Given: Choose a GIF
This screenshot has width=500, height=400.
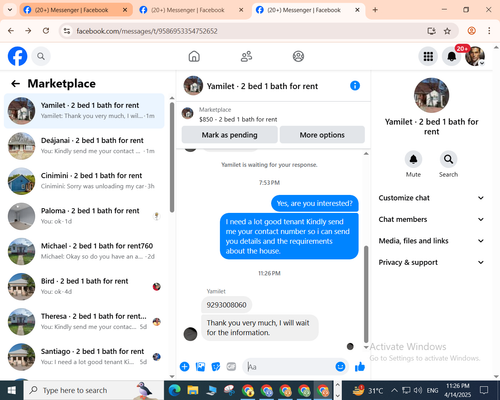Looking at the screenshot, I should click(231, 367).
